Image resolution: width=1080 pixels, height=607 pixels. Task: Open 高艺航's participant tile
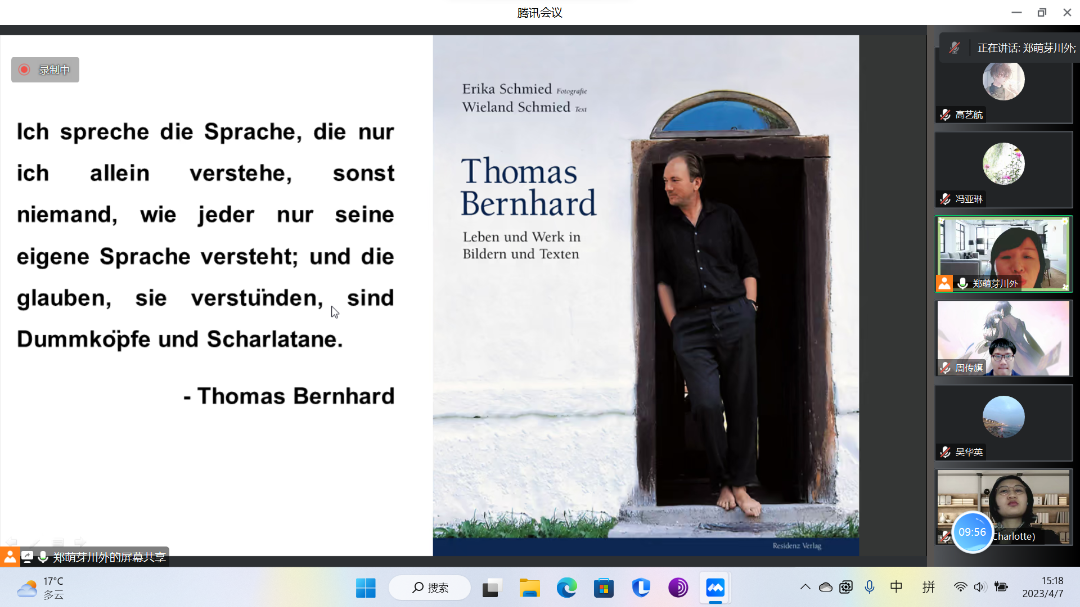(x=1004, y=85)
